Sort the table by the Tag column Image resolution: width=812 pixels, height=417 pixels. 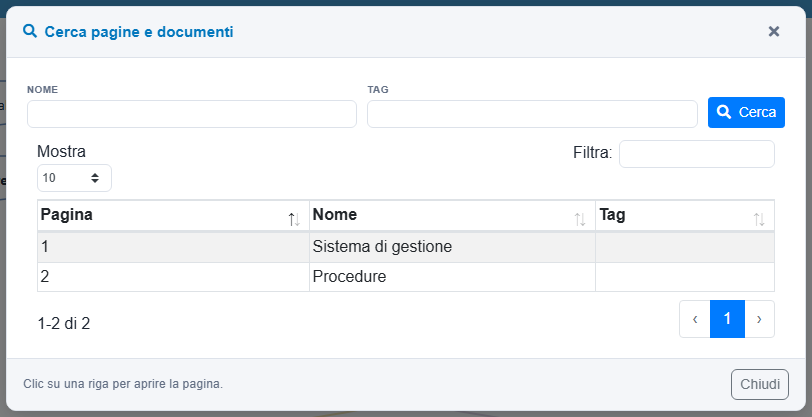coord(685,215)
